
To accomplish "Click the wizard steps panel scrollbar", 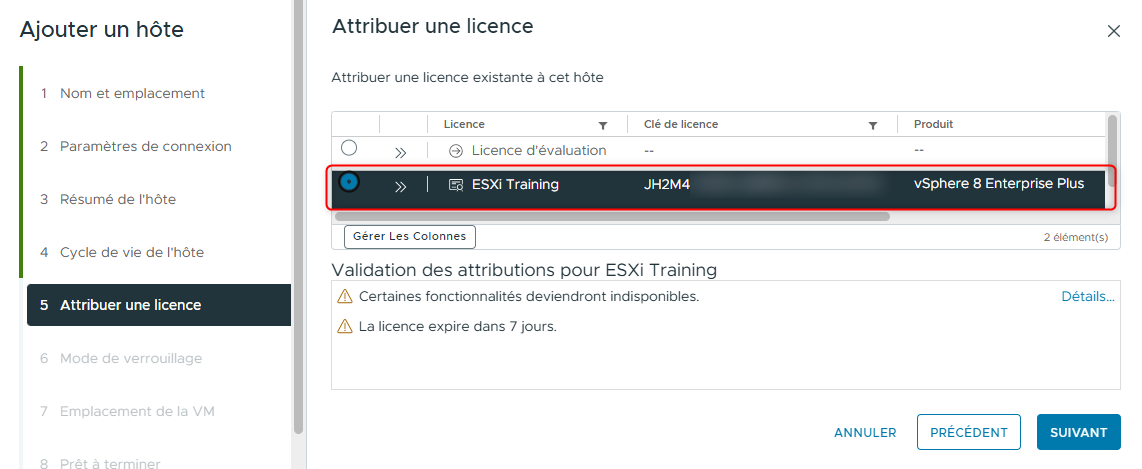I will [x=298, y=217].
